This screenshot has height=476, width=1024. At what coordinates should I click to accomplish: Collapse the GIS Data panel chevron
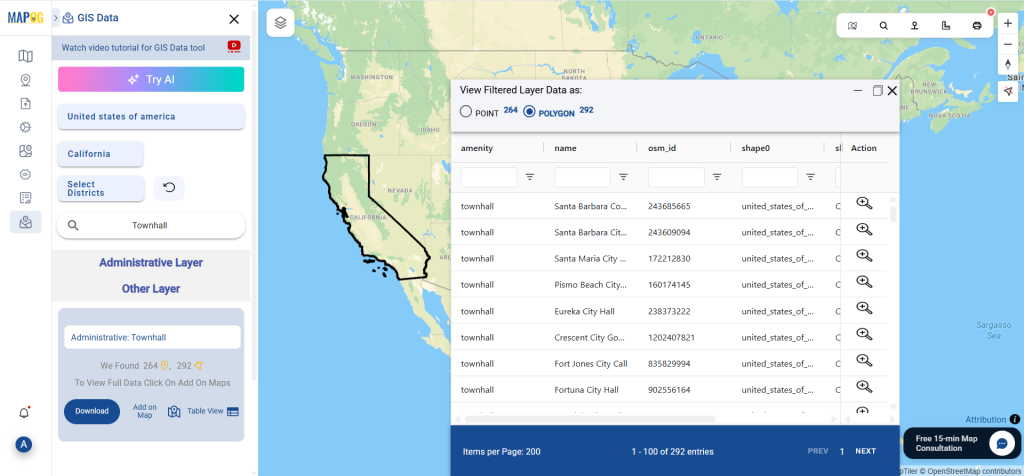(56, 18)
